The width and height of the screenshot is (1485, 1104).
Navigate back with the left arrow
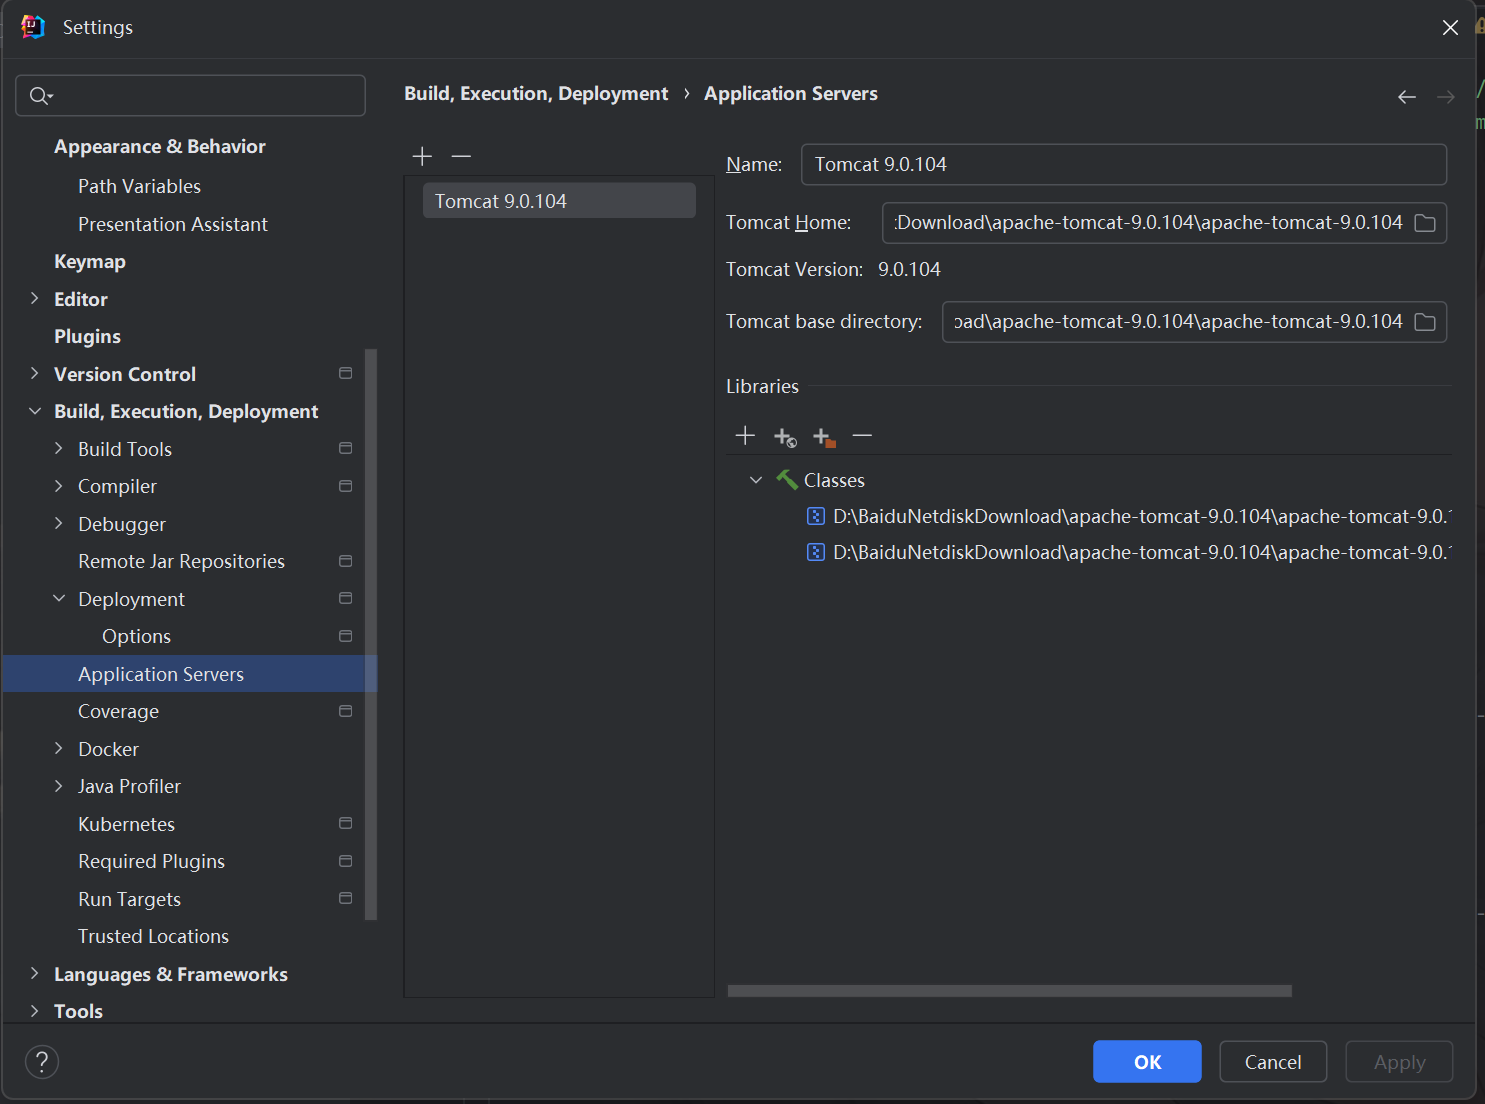1406,97
